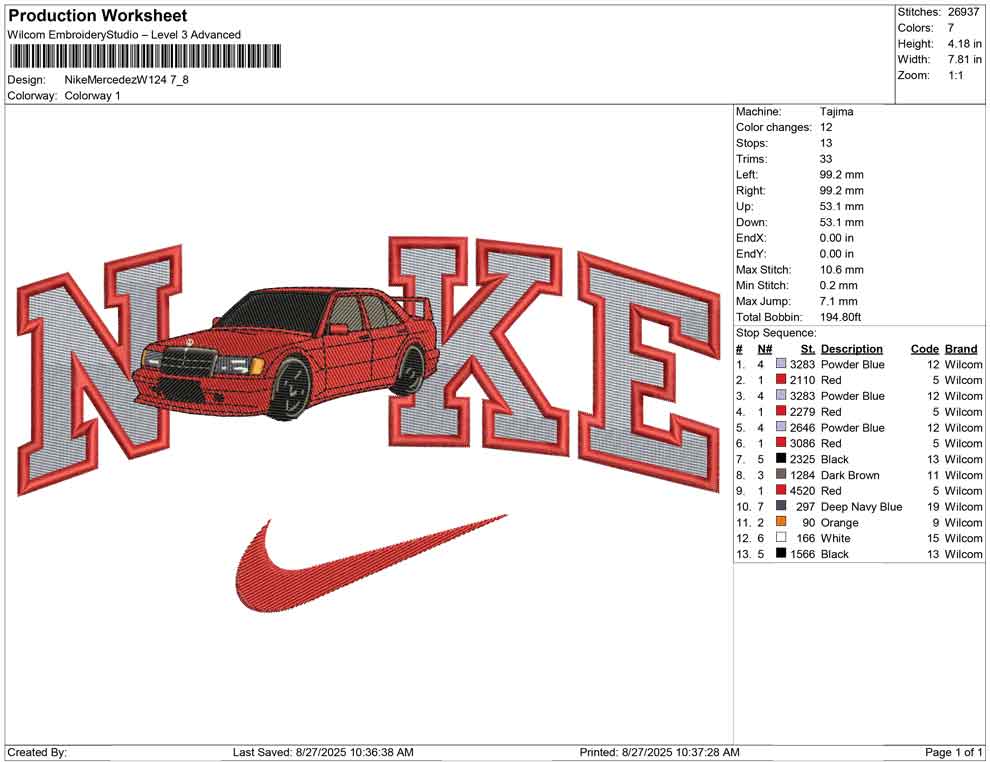Click the Min Stitch value 0.2 mm
This screenshot has height=762, width=990.
(838, 285)
